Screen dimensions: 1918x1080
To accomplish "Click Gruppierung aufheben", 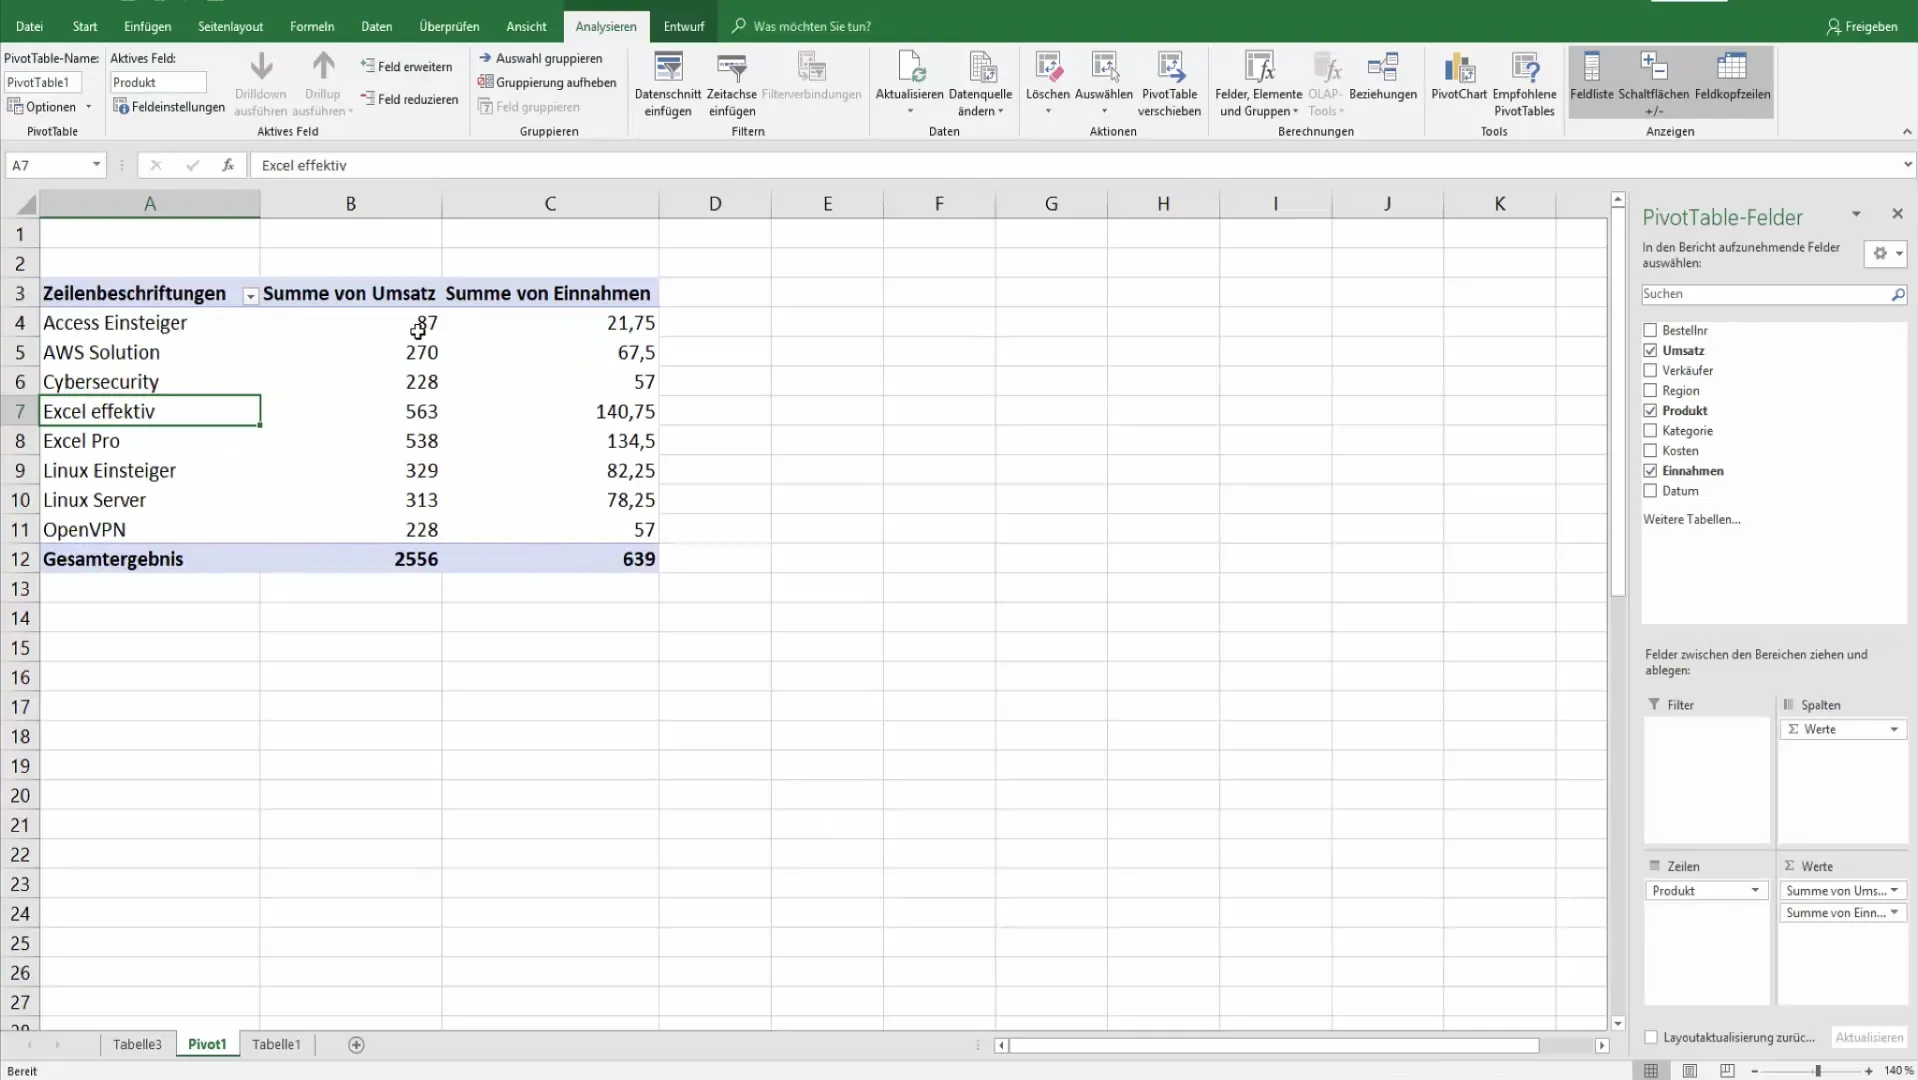I will [547, 82].
